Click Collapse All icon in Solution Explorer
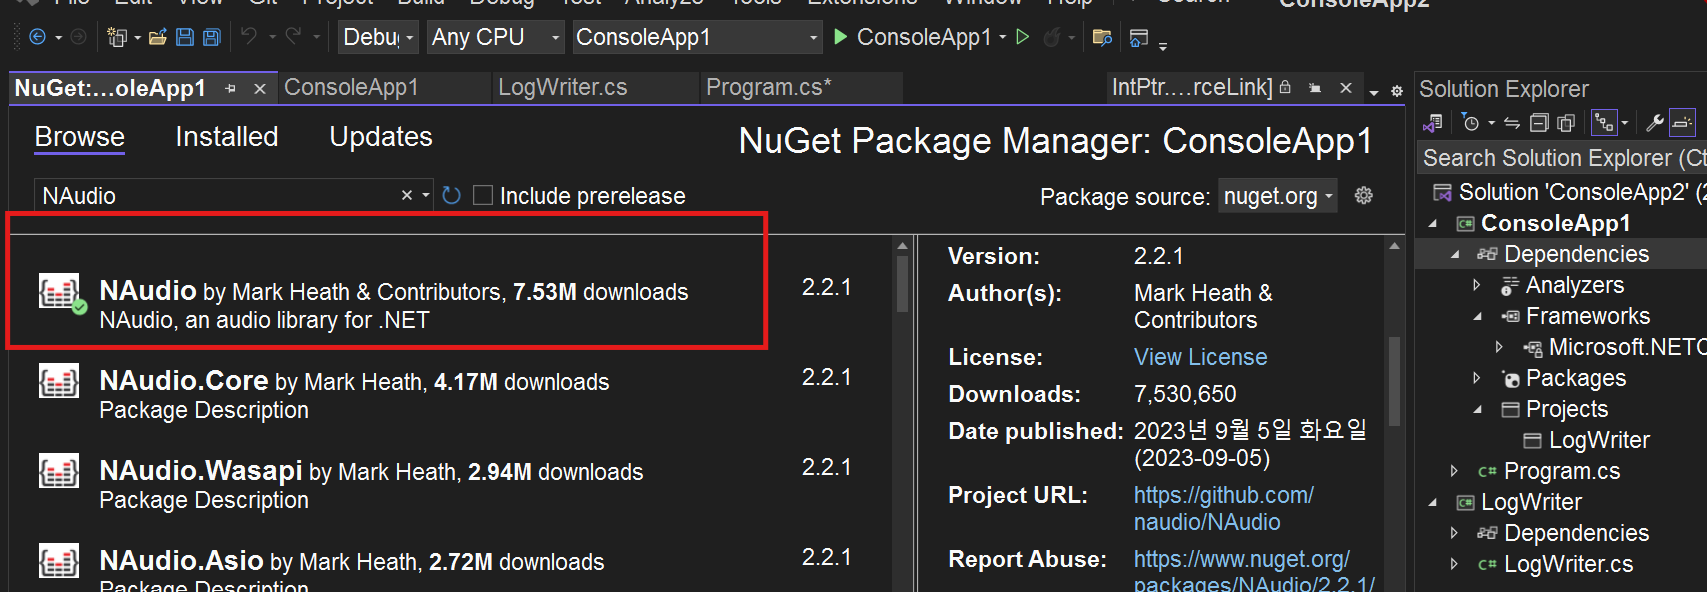This screenshot has height=592, width=1707. pyautogui.click(x=1540, y=122)
